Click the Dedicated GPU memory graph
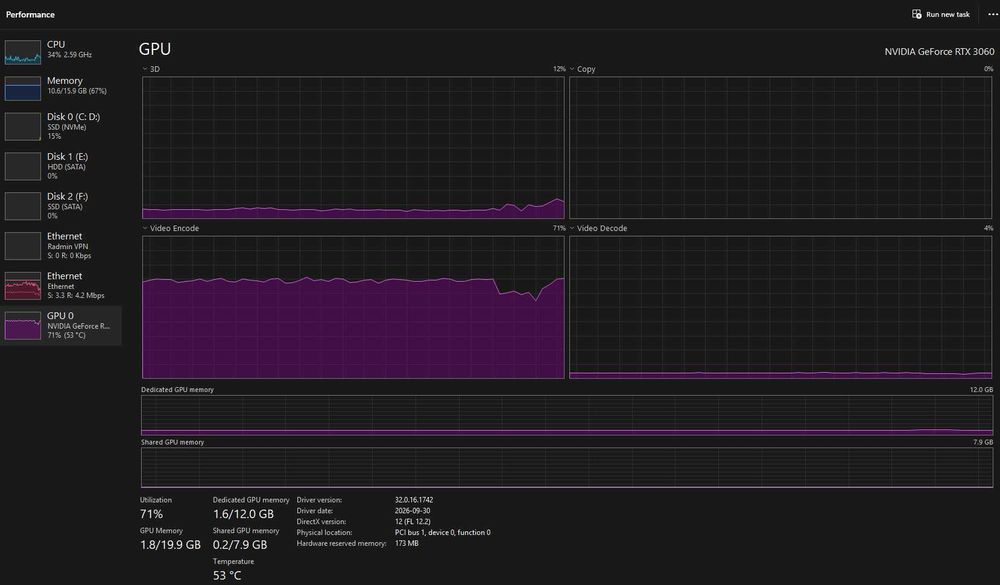 tap(567, 415)
